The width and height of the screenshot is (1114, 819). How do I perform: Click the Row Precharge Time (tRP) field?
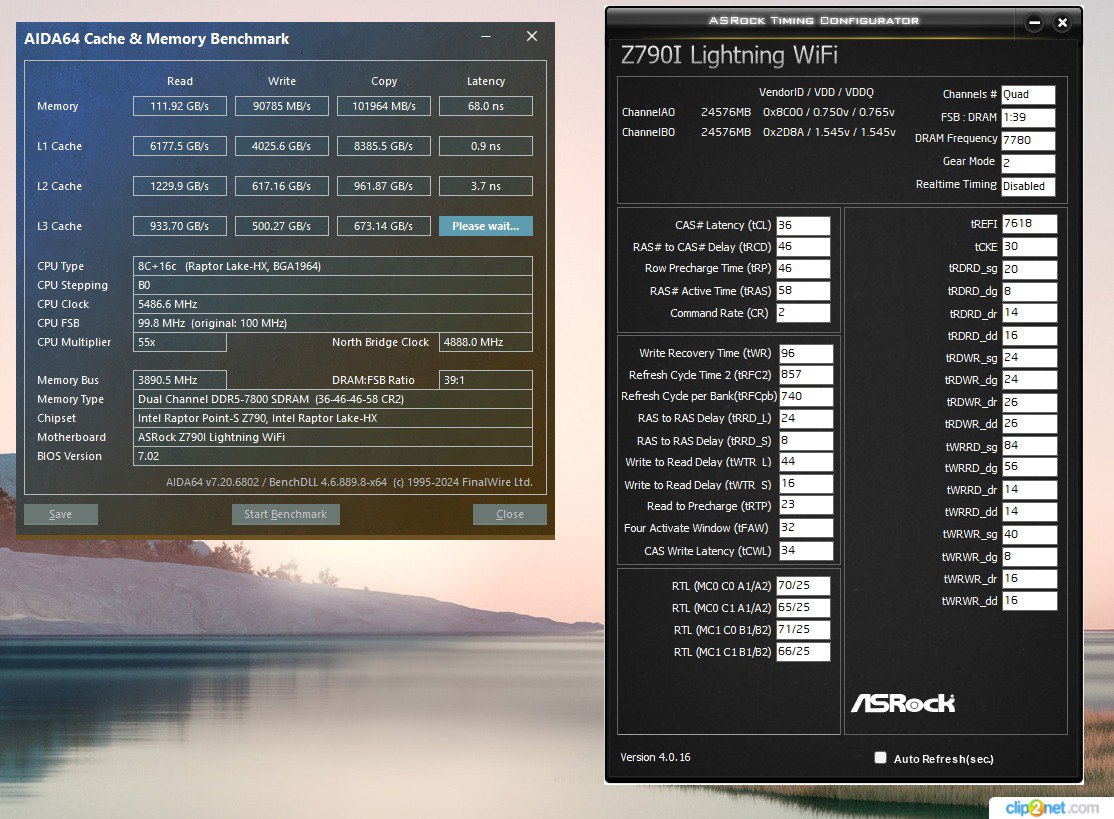[803, 269]
